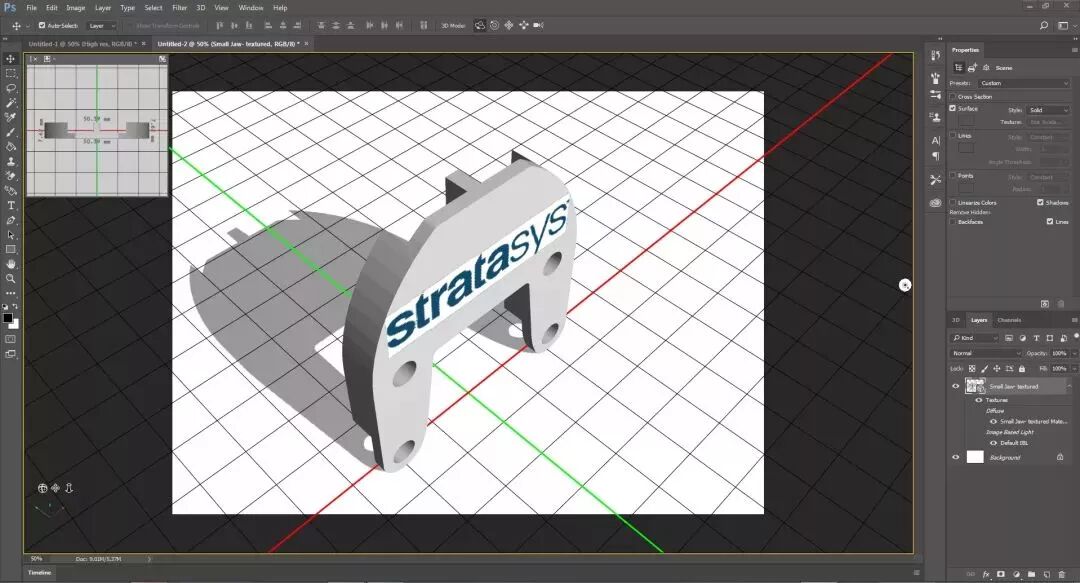Click the 50% zoom level field

pos(37,559)
